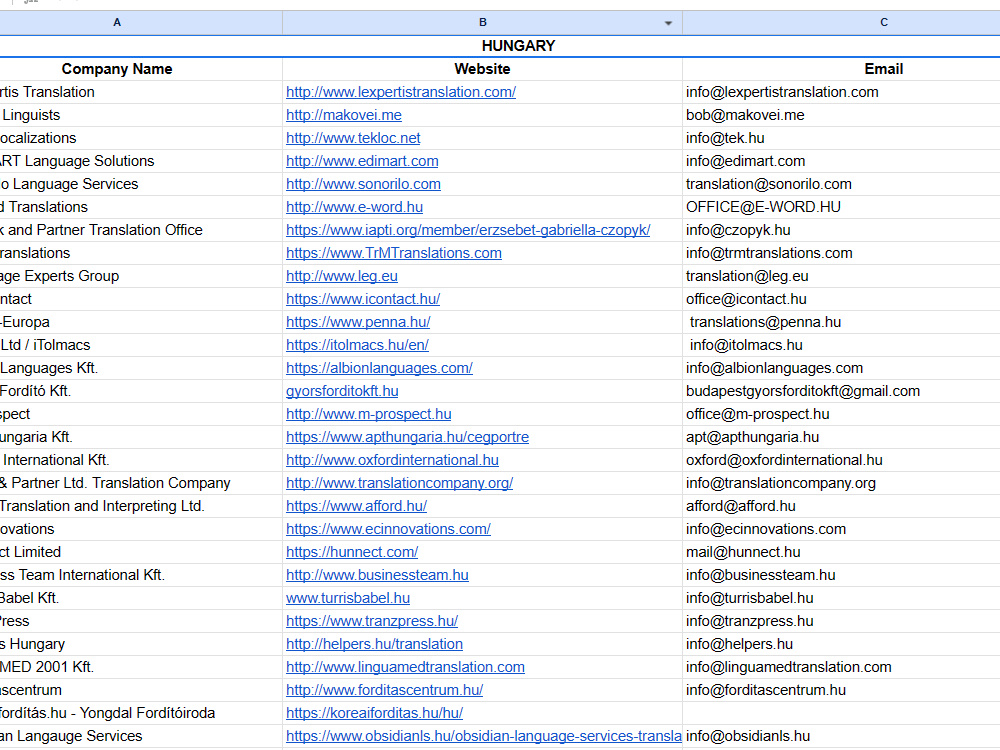Select 'Translation and Interpreting Ltd.' company cell
This screenshot has width=1000, height=750.
click(141, 506)
